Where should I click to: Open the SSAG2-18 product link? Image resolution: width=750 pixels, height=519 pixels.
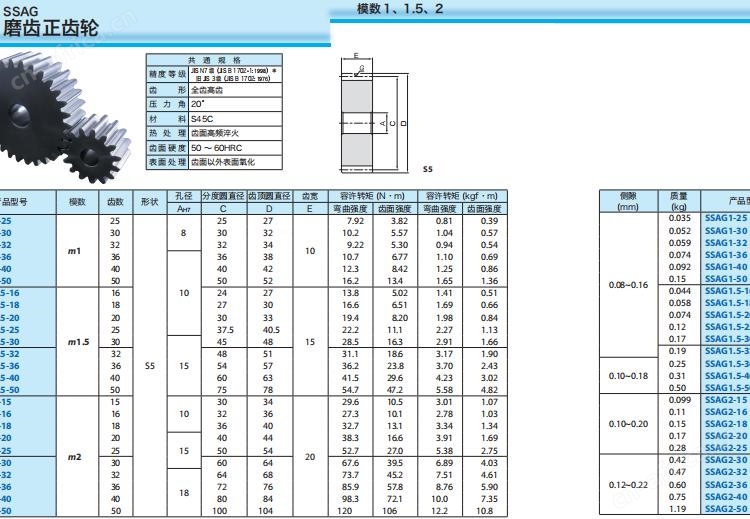pyautogui.click(x=725, y=423)
